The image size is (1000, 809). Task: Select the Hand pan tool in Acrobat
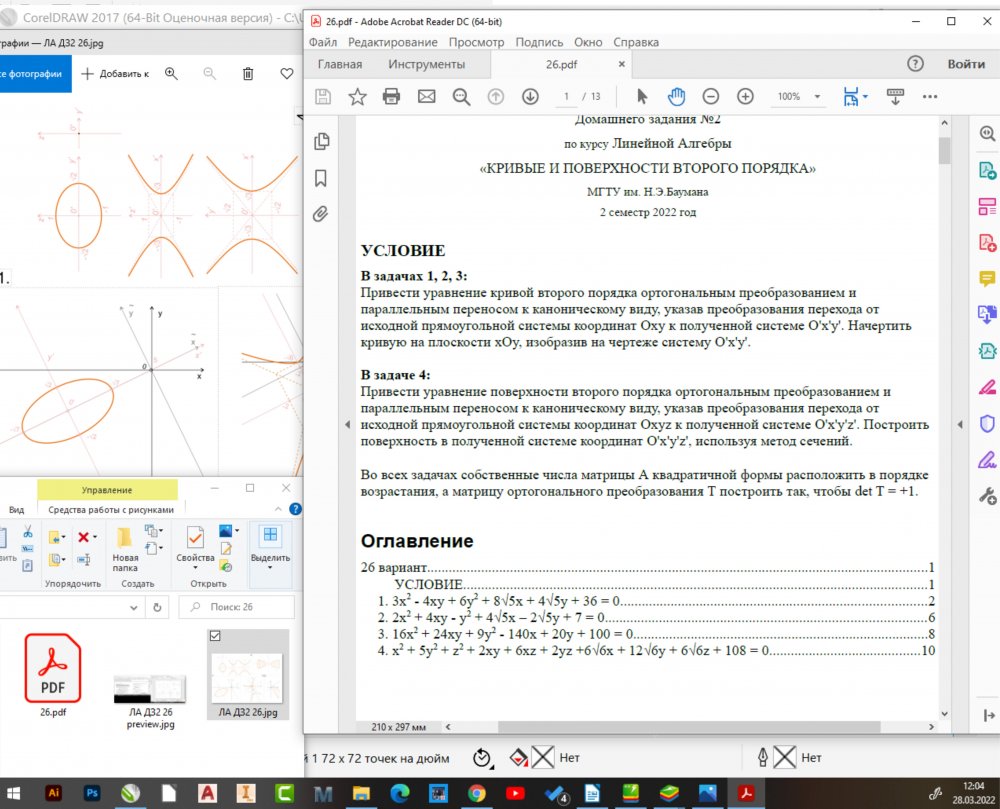coord(676,96)
